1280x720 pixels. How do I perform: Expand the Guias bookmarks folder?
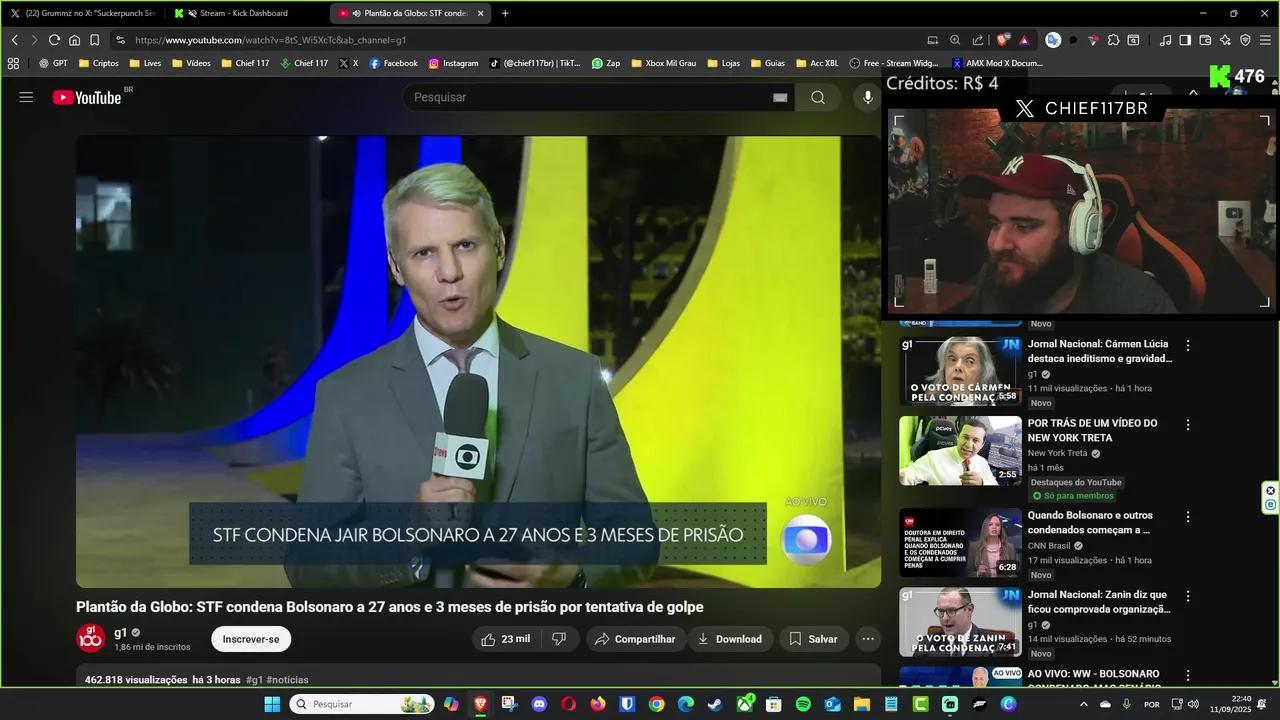pyautogui.click(x=767, y=63)
